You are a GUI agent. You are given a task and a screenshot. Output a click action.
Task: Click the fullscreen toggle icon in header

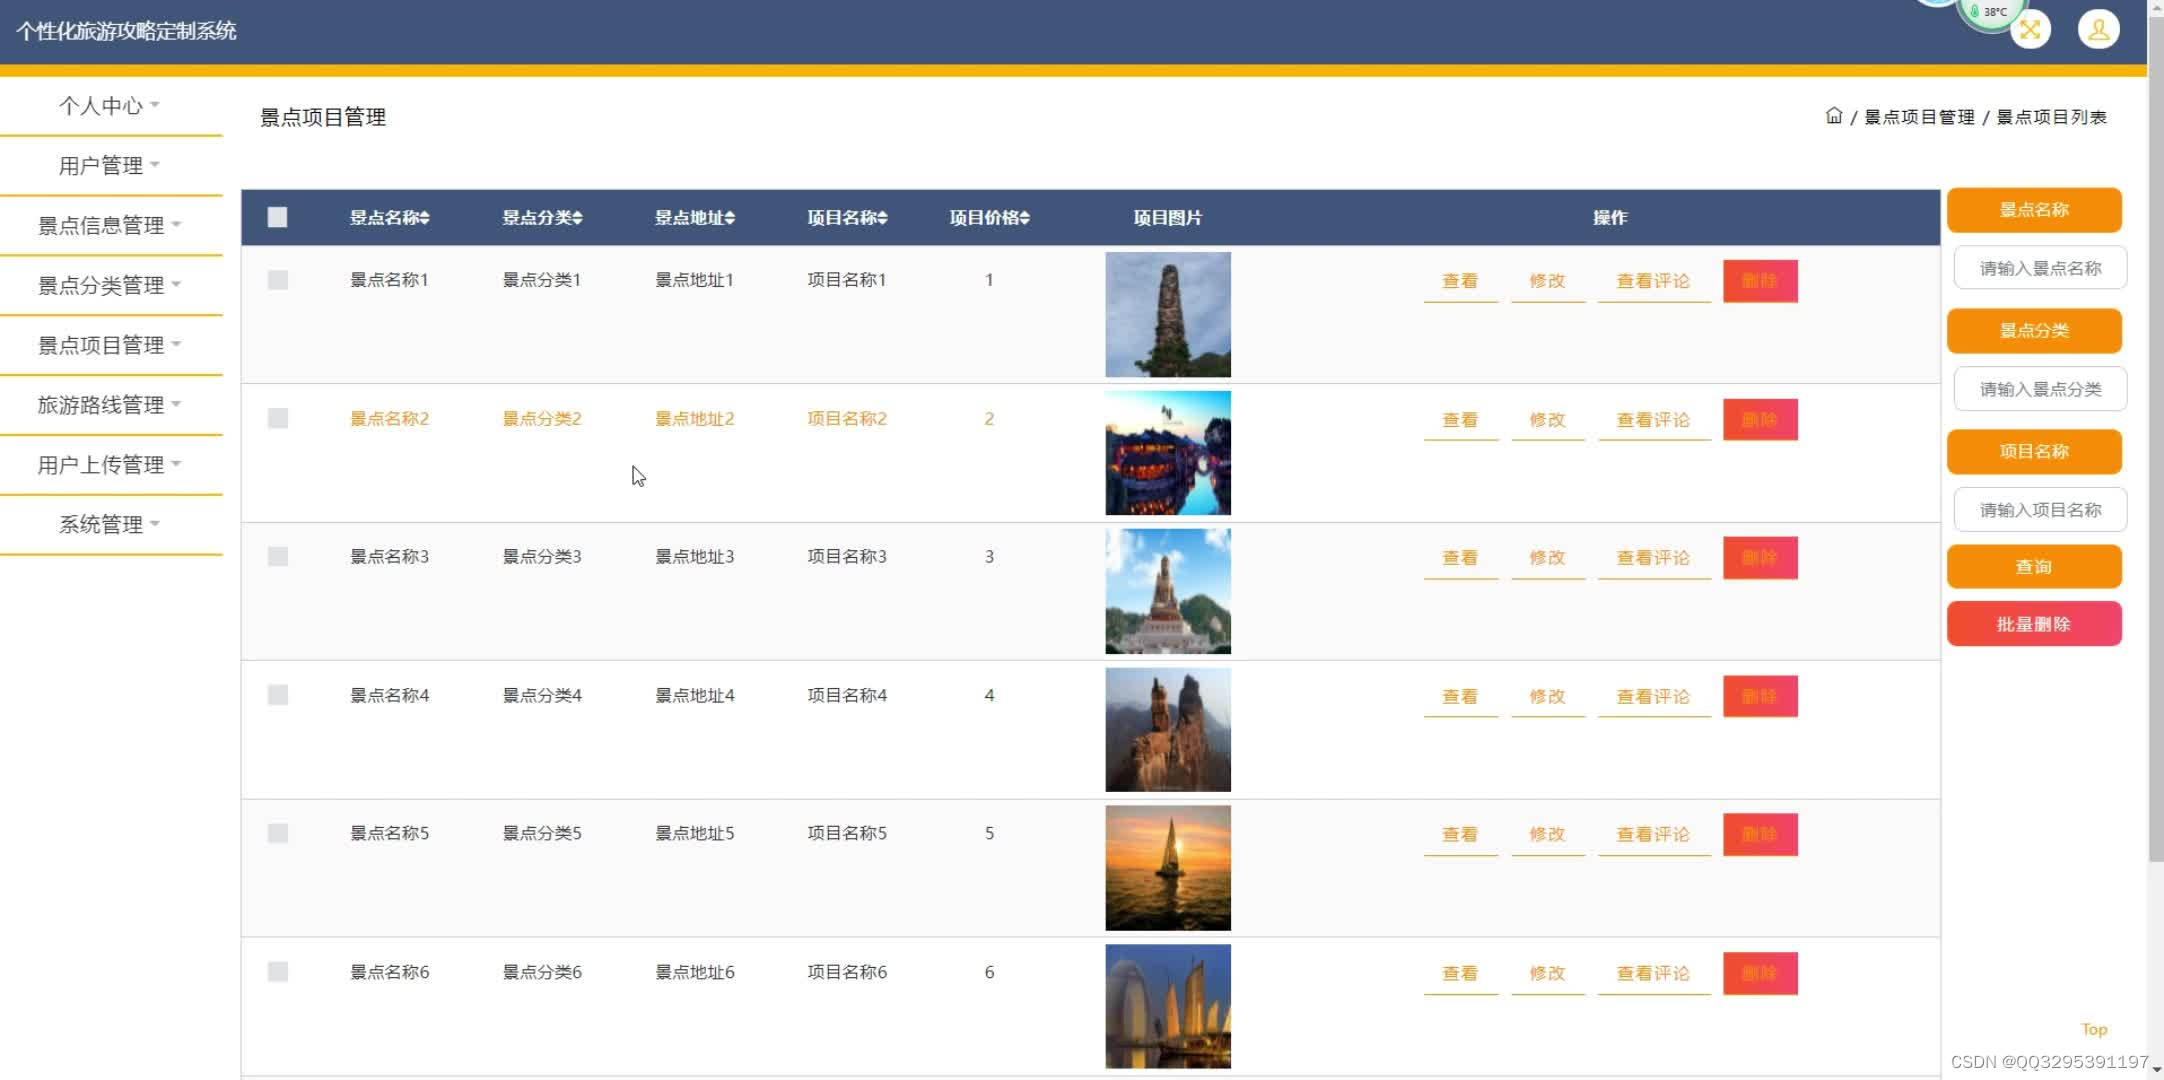tap(2030, 30)
